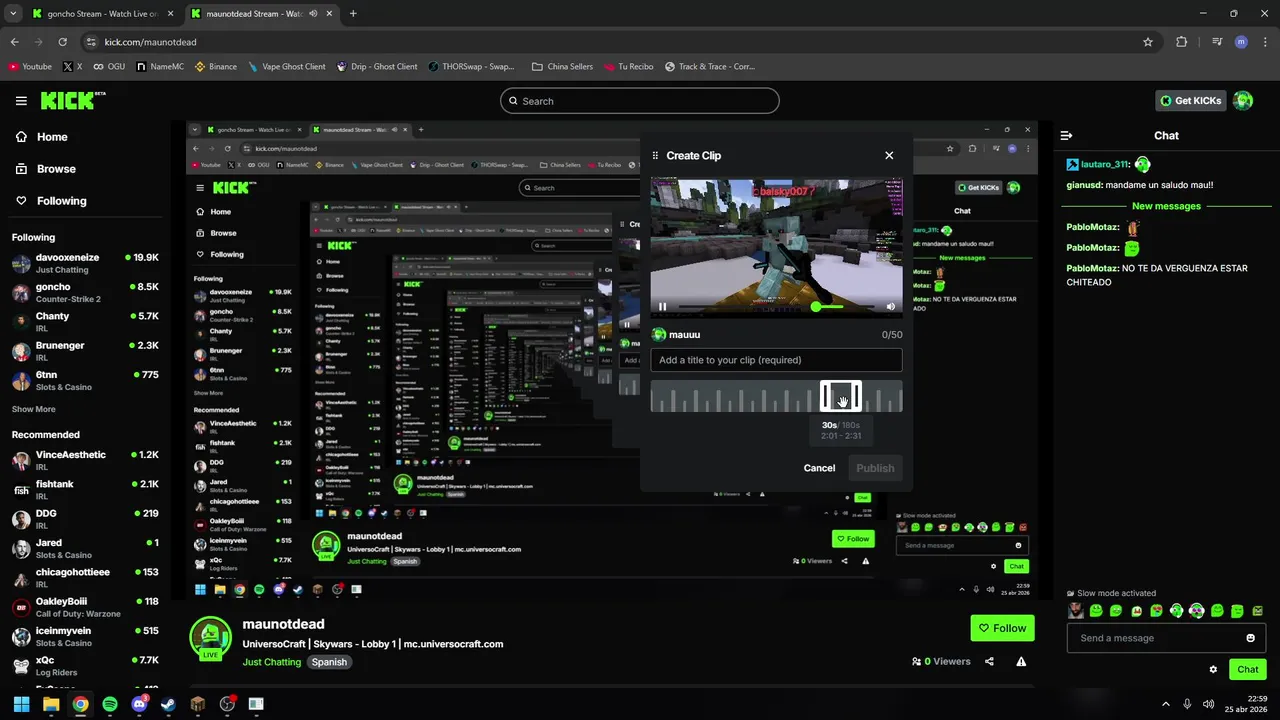Click the report warning triangle icon
The image size is (1280, 720).
pyautogui.click(x=1021, y=661)
